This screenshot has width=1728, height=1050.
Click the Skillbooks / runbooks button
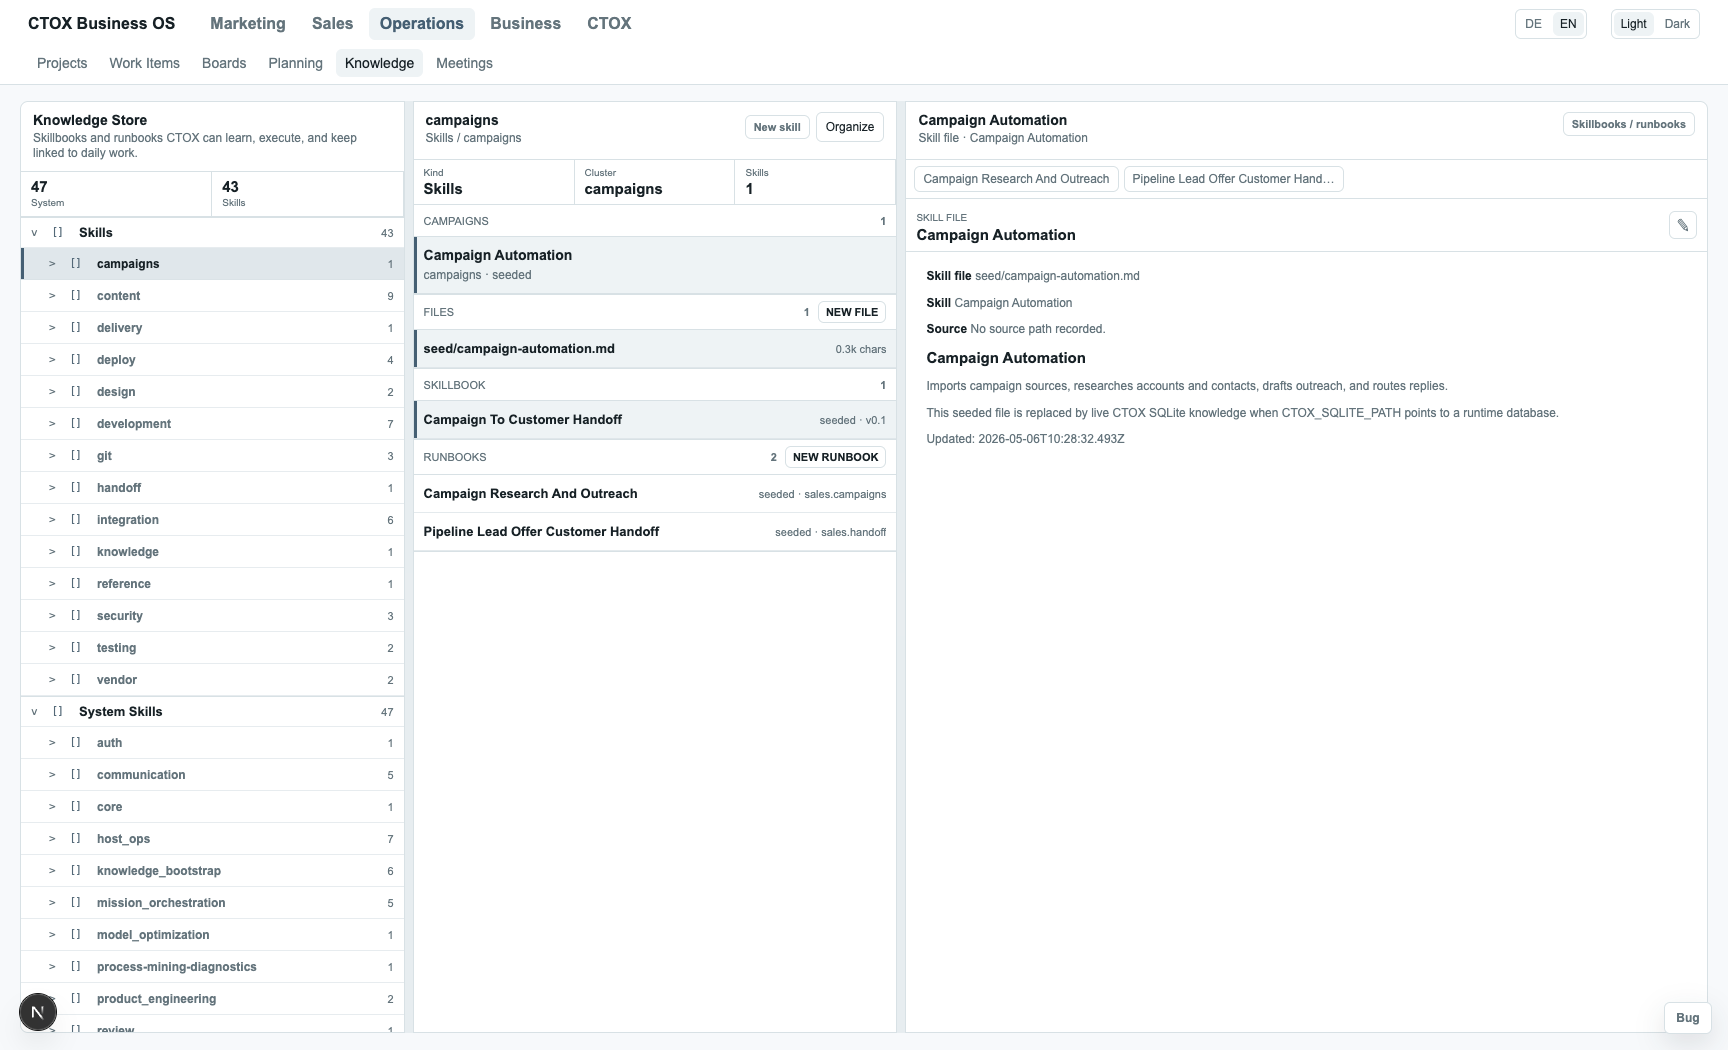pos(1628,125)
